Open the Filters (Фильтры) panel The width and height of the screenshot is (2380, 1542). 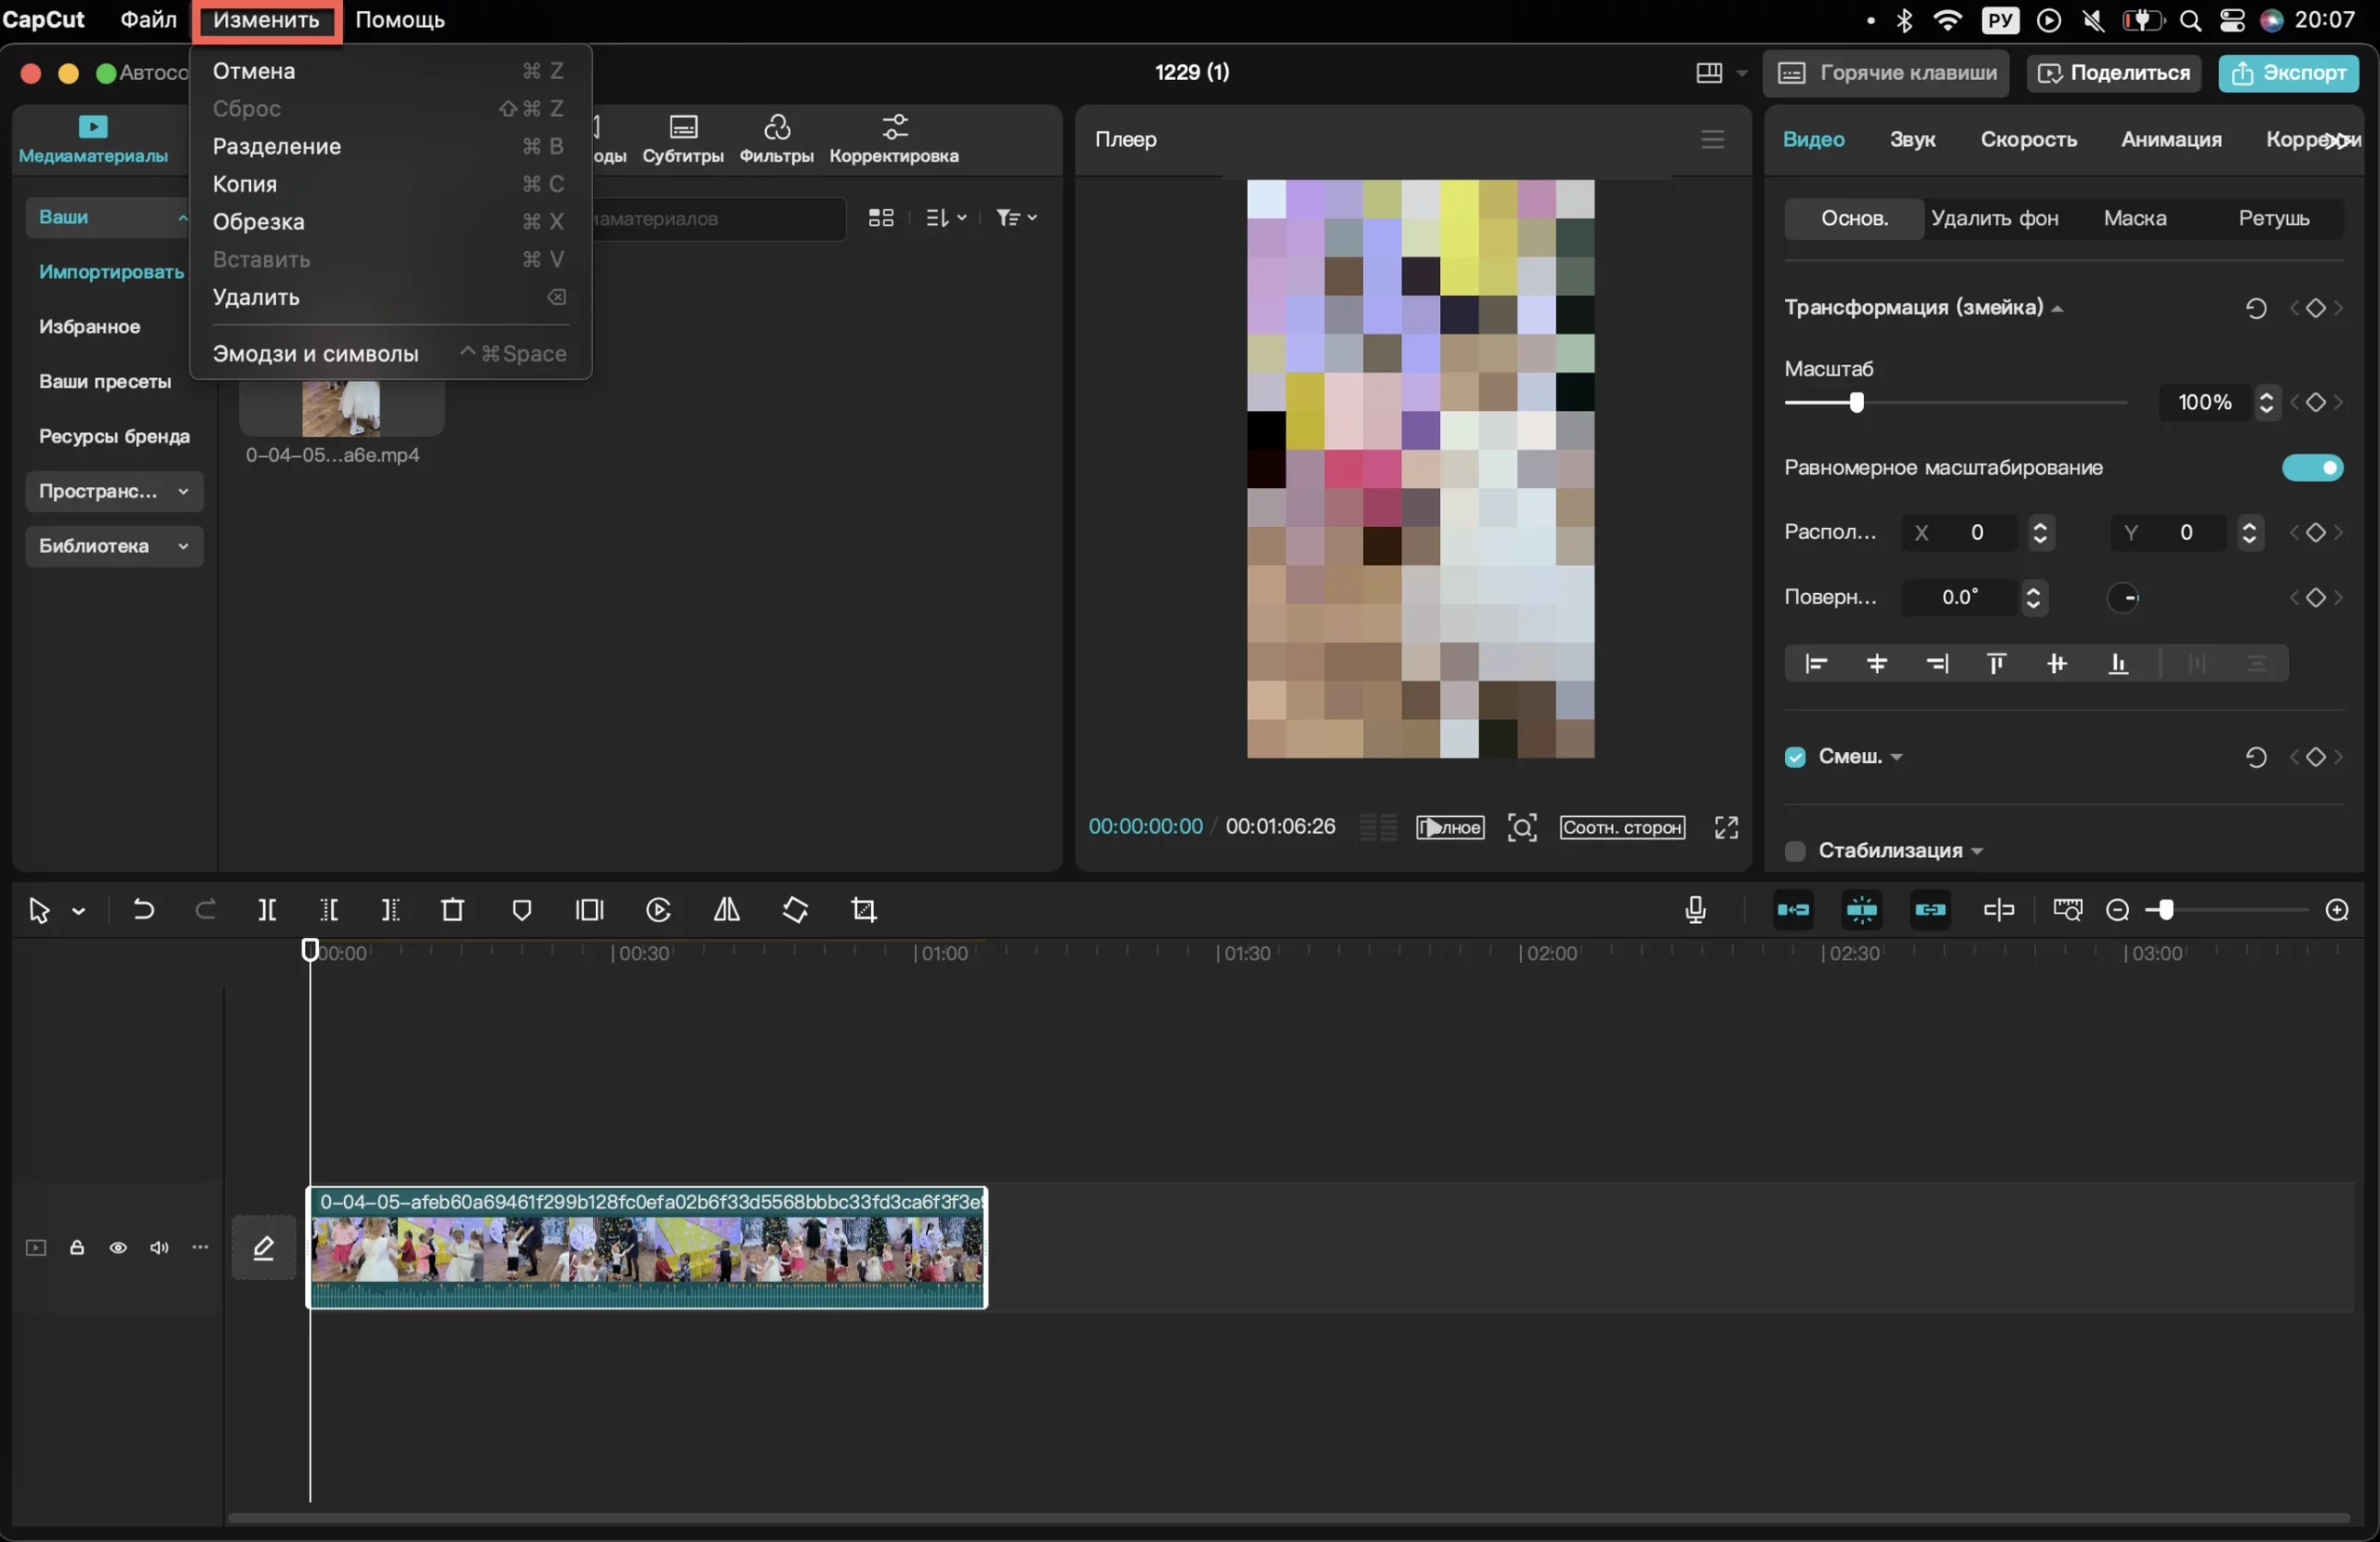point(777,139)
